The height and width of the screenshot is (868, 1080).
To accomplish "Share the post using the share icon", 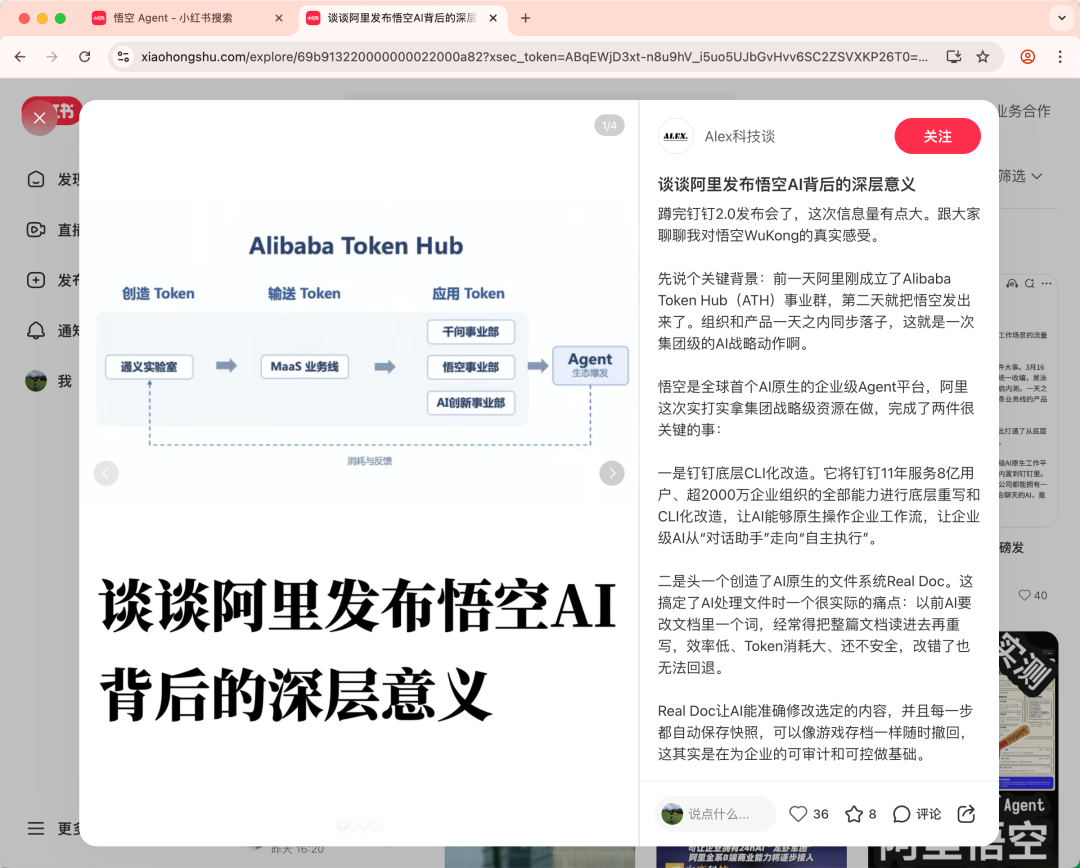I will click(x=965, y=814).
